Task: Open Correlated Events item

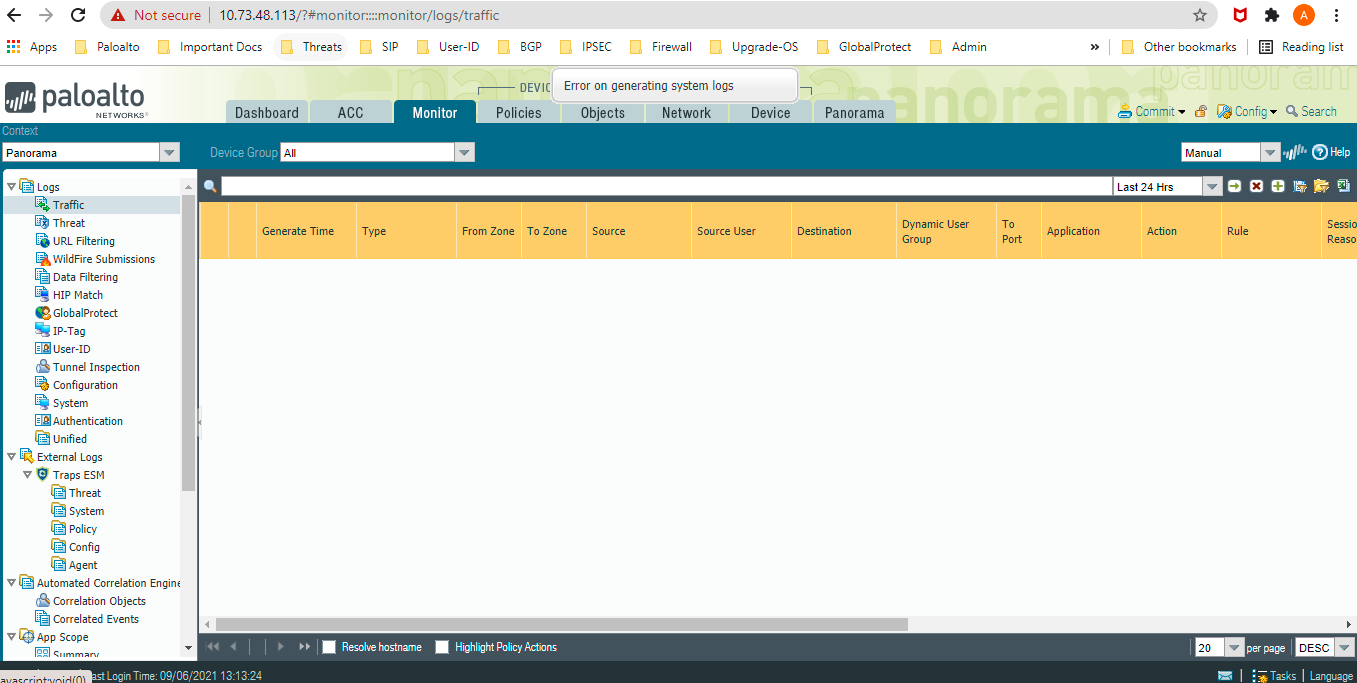Action: click(96, 618)
